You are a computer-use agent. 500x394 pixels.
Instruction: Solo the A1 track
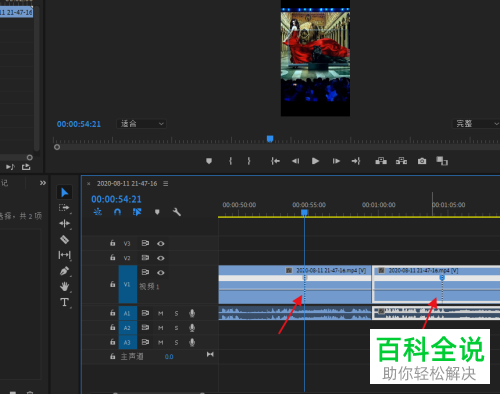[176, 313]
